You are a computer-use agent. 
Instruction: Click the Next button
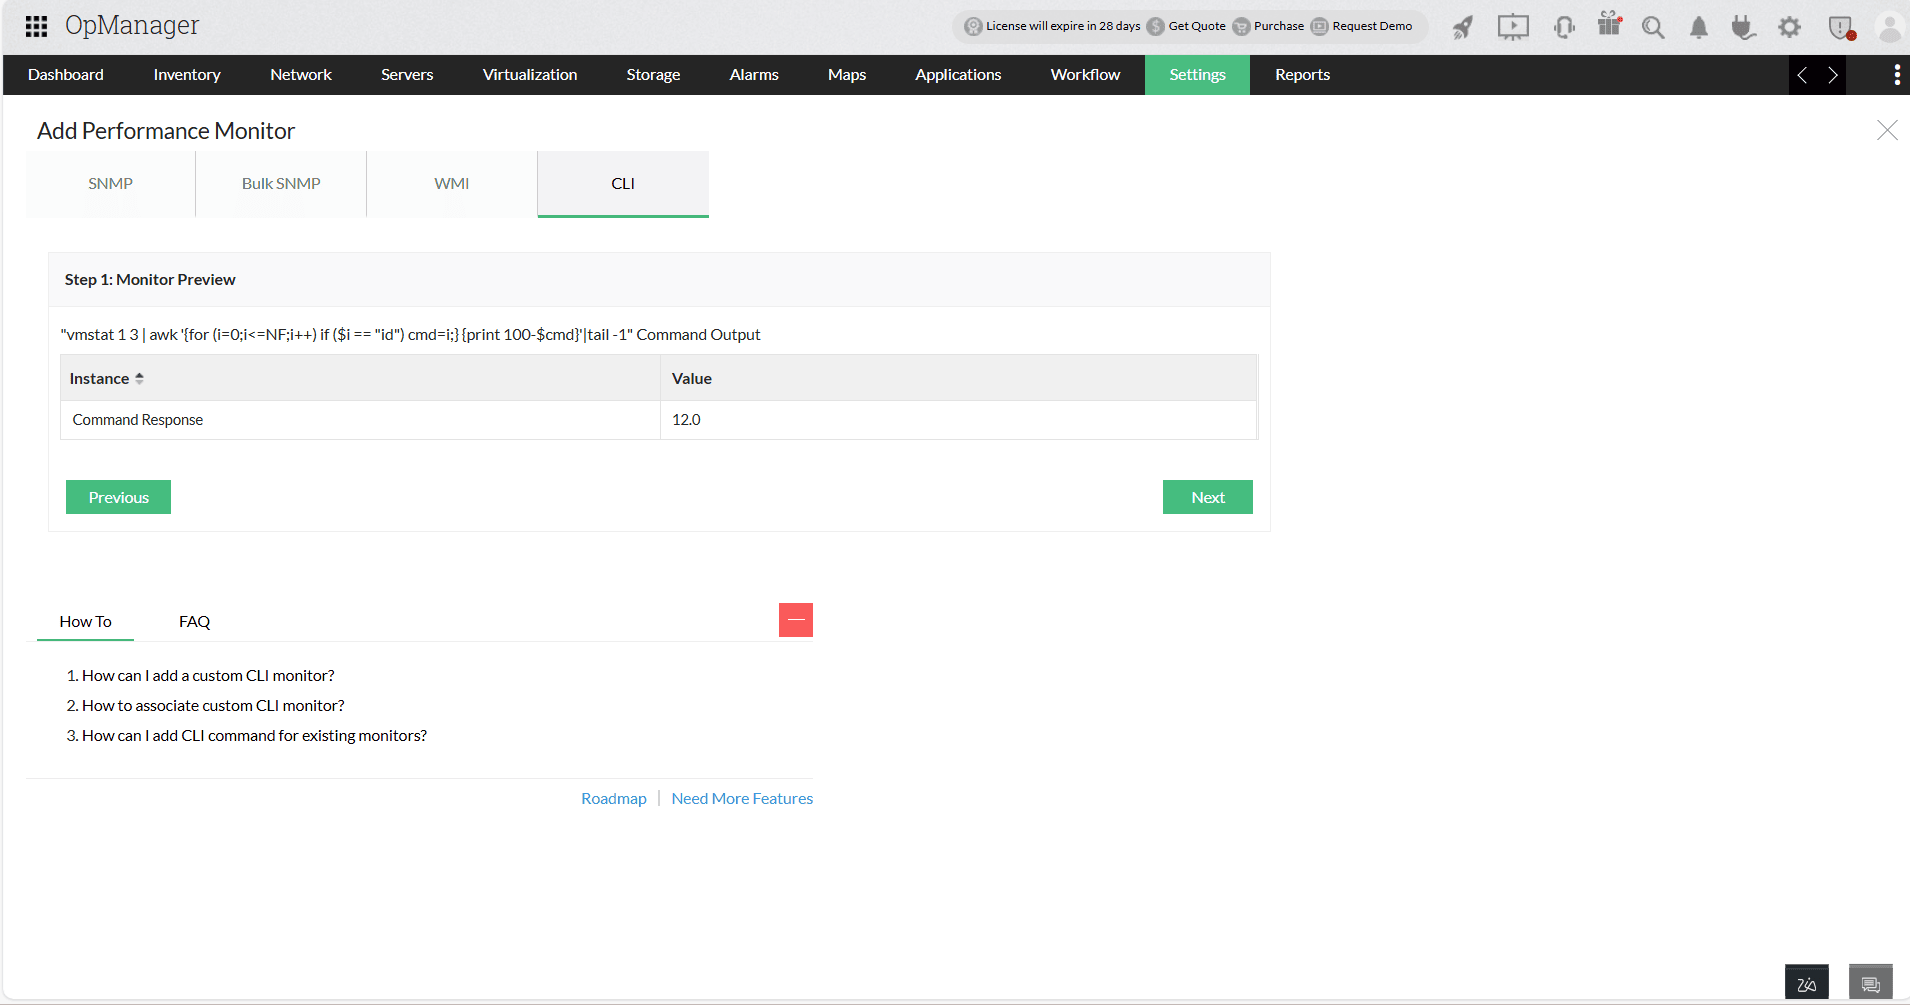click(1207, 497)
